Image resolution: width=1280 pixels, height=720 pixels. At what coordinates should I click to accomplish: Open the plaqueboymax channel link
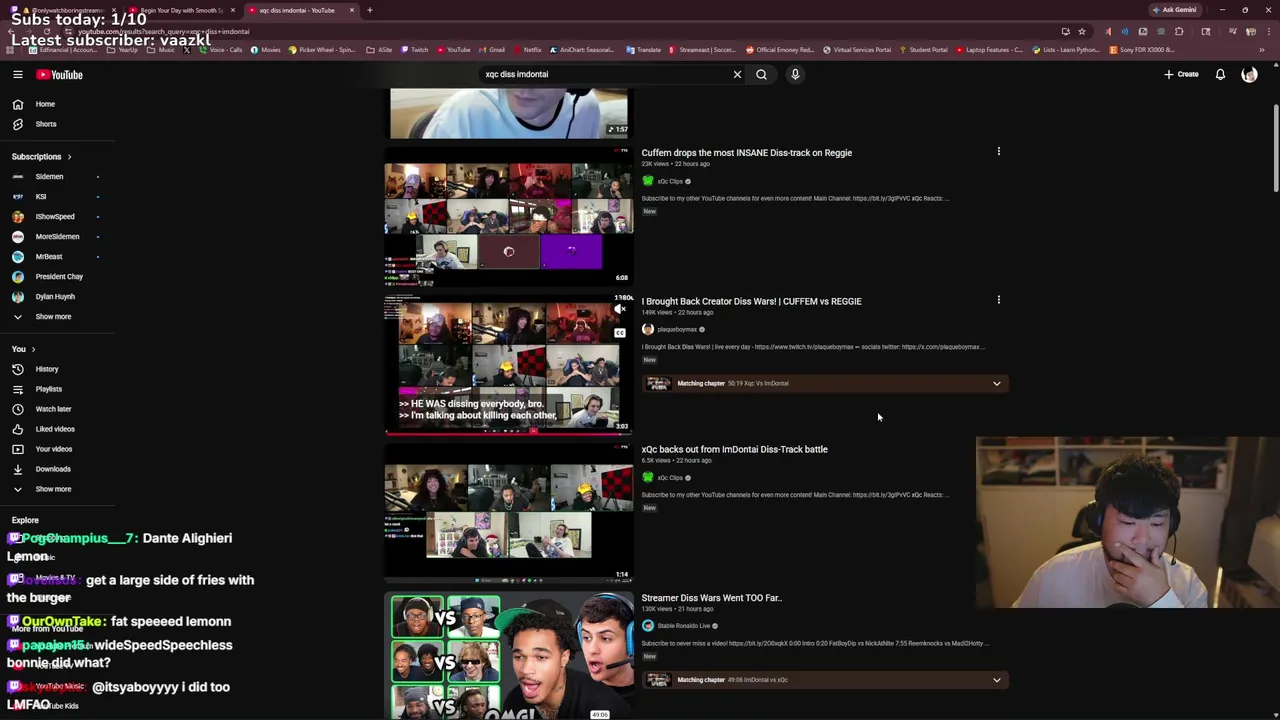coord(677,330)
